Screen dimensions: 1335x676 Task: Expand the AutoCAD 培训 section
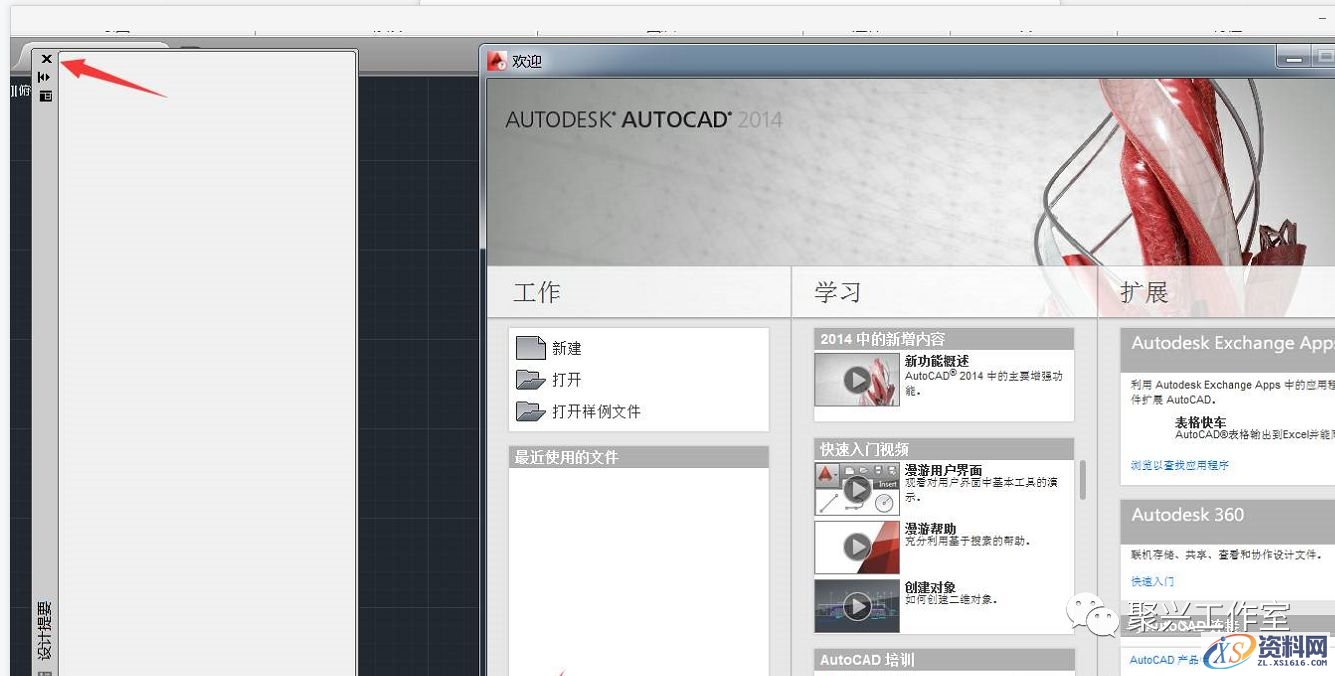click(x=940, y=659)
